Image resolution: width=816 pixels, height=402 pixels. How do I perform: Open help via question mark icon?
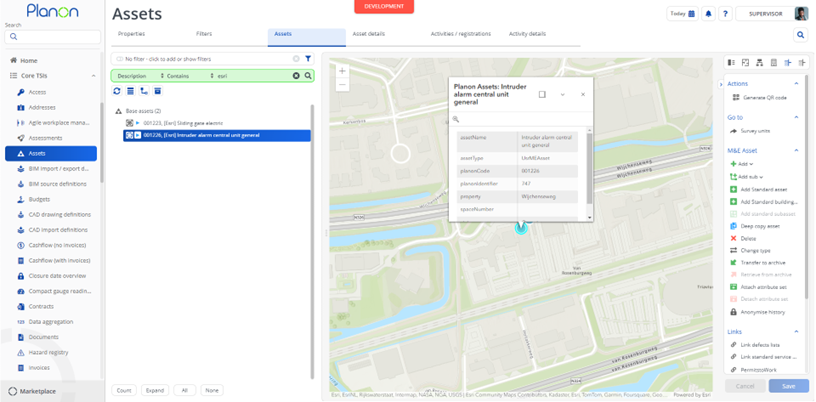click(725, 14)
